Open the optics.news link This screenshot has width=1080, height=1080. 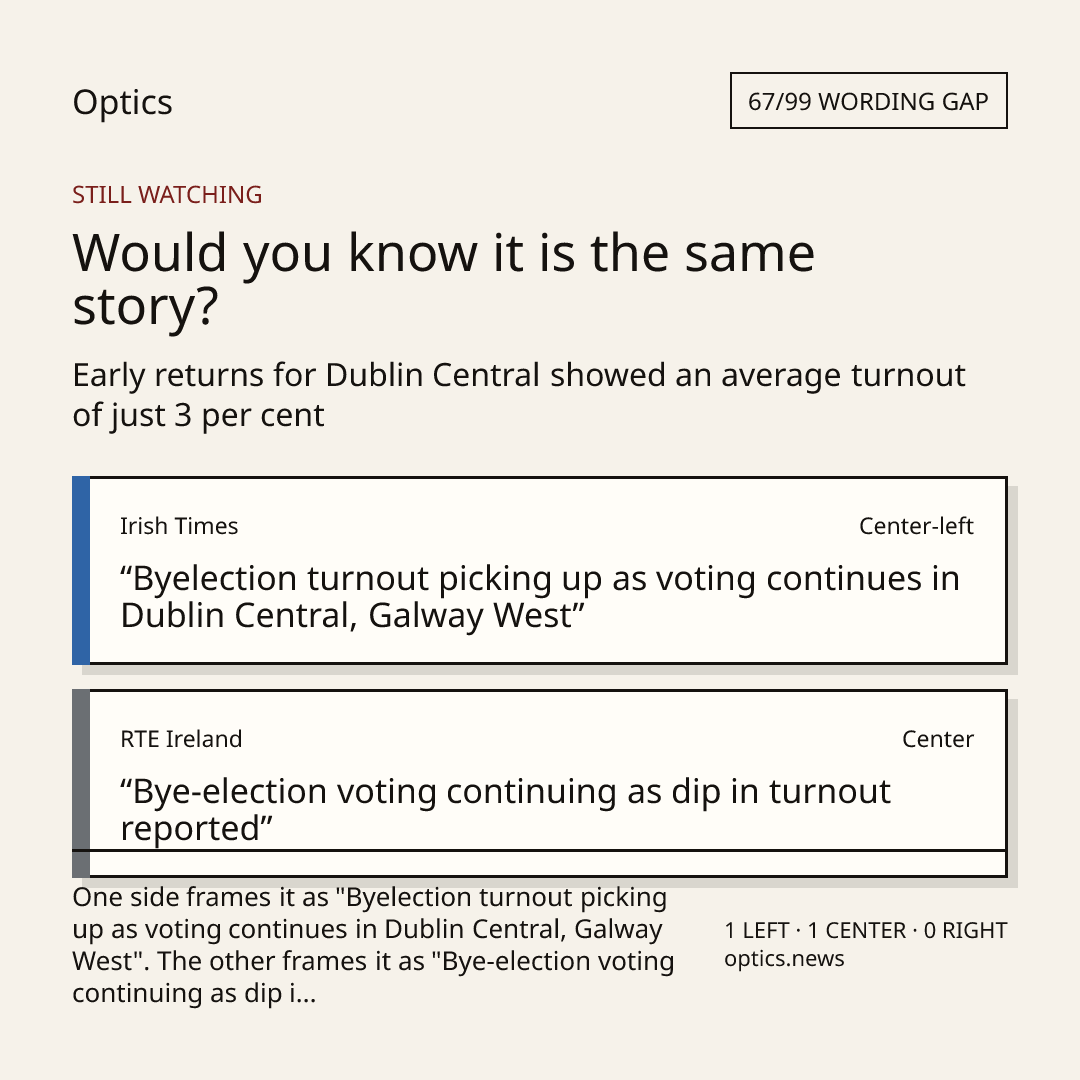(x=785, y=959)
